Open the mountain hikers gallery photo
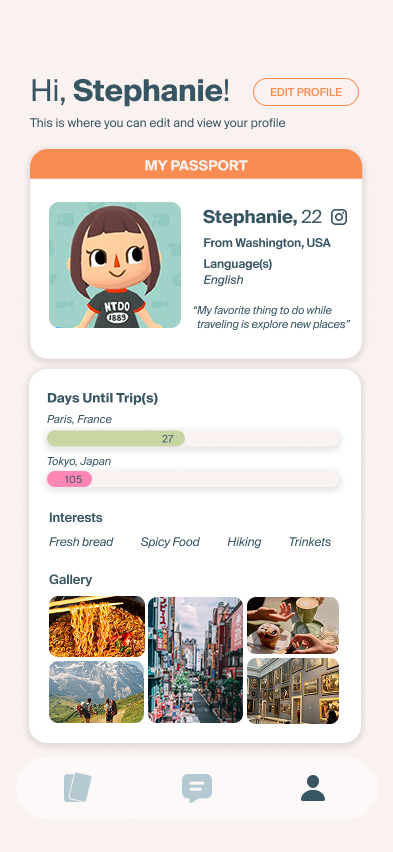Screen dimensions: 393x852 point(97,692)
